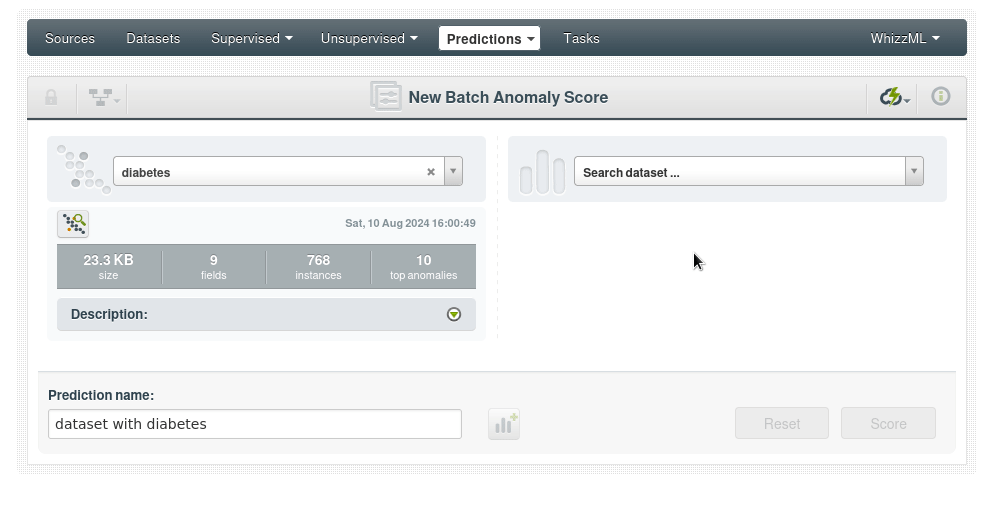Click the add dataset output icon
The width and height of the screenshot is (990, 513).
tap(504, 424)
